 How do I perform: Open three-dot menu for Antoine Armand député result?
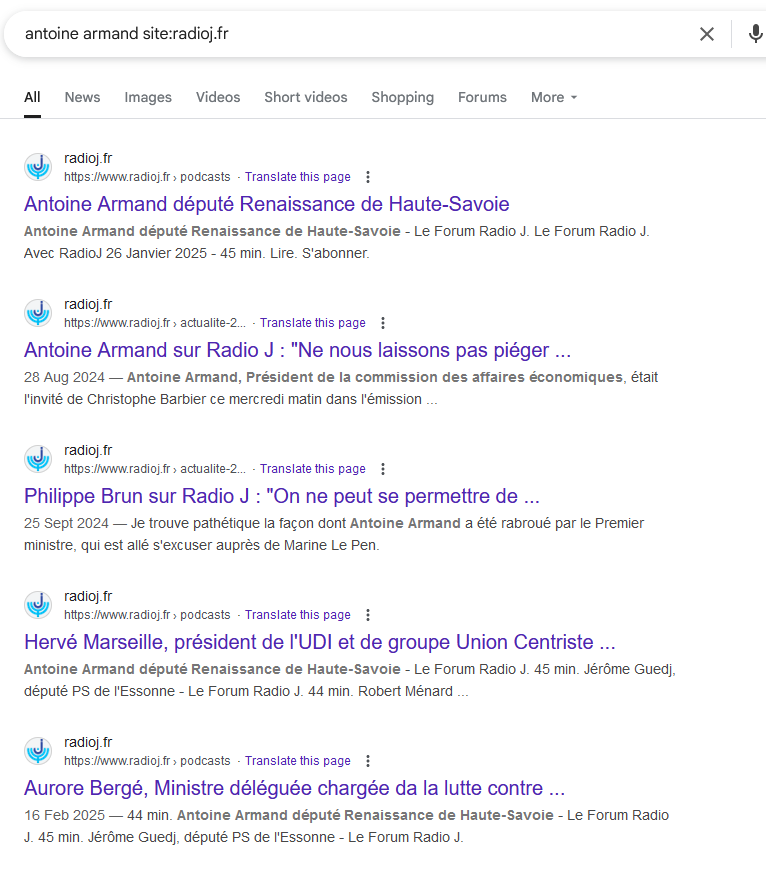(368, 177)
